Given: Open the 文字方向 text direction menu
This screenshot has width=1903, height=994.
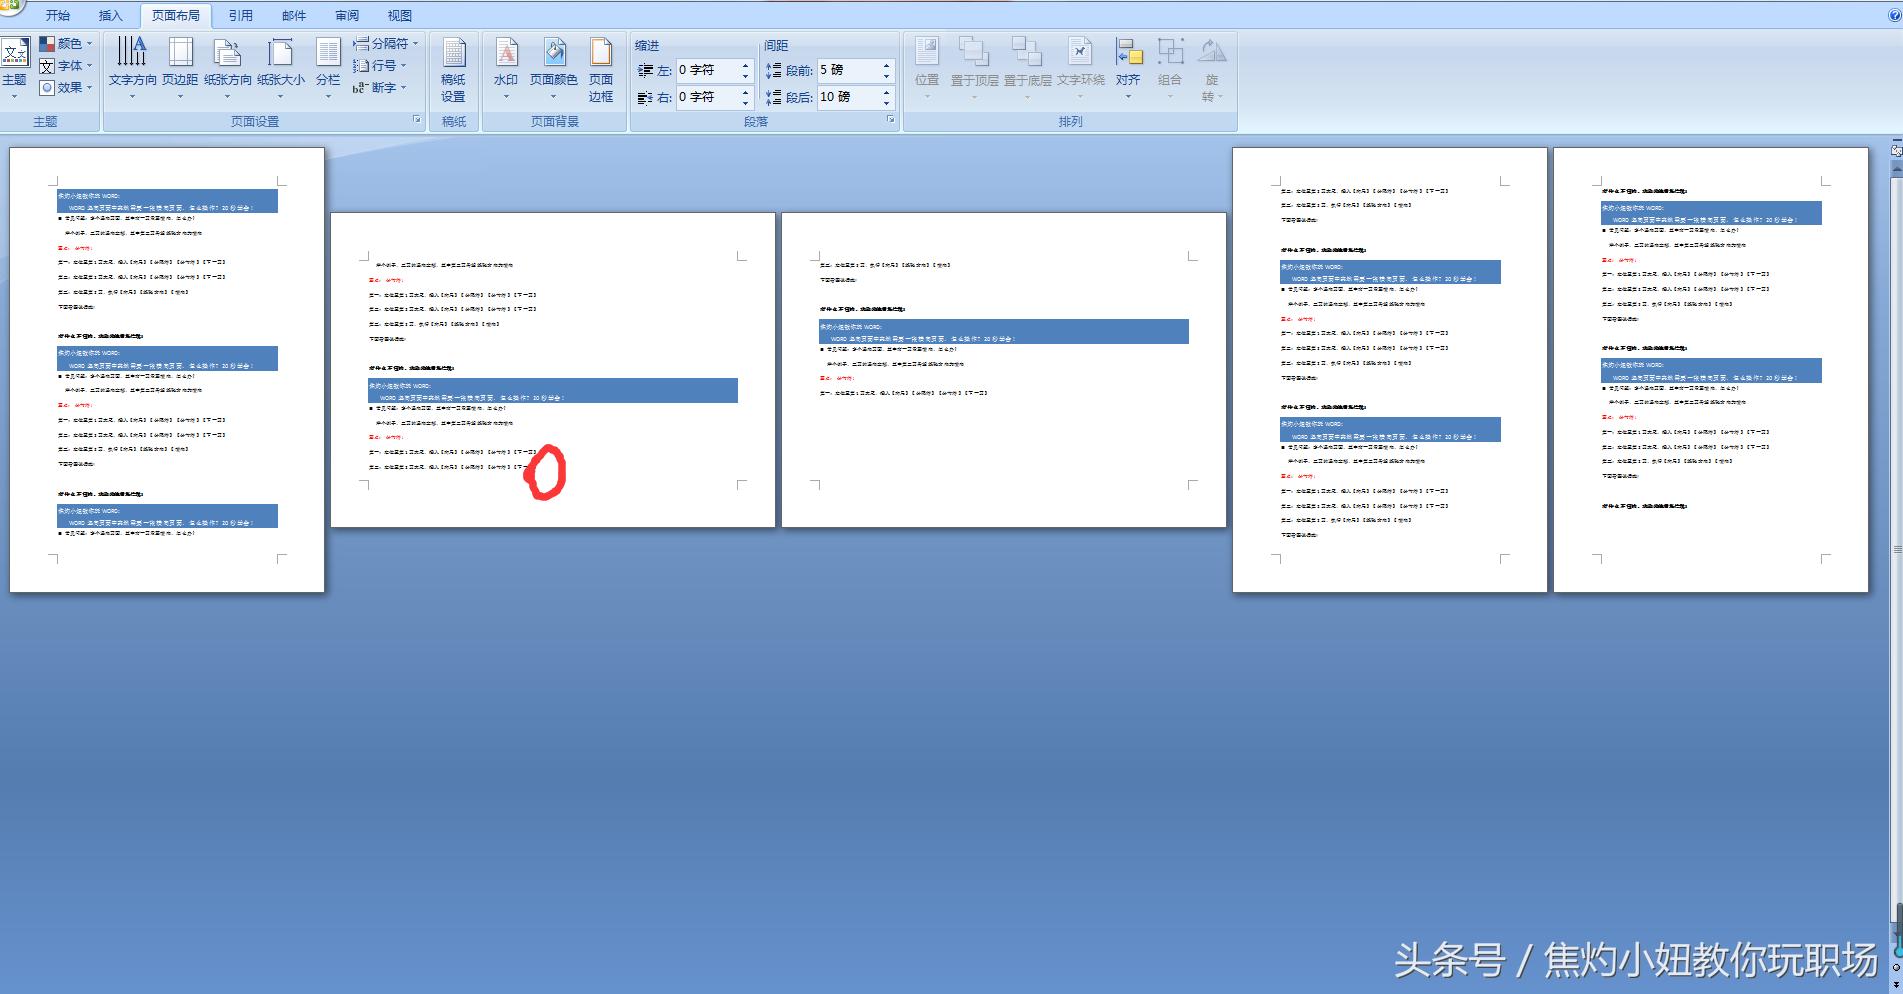Looking at the screenshot, I should (132, 67).
